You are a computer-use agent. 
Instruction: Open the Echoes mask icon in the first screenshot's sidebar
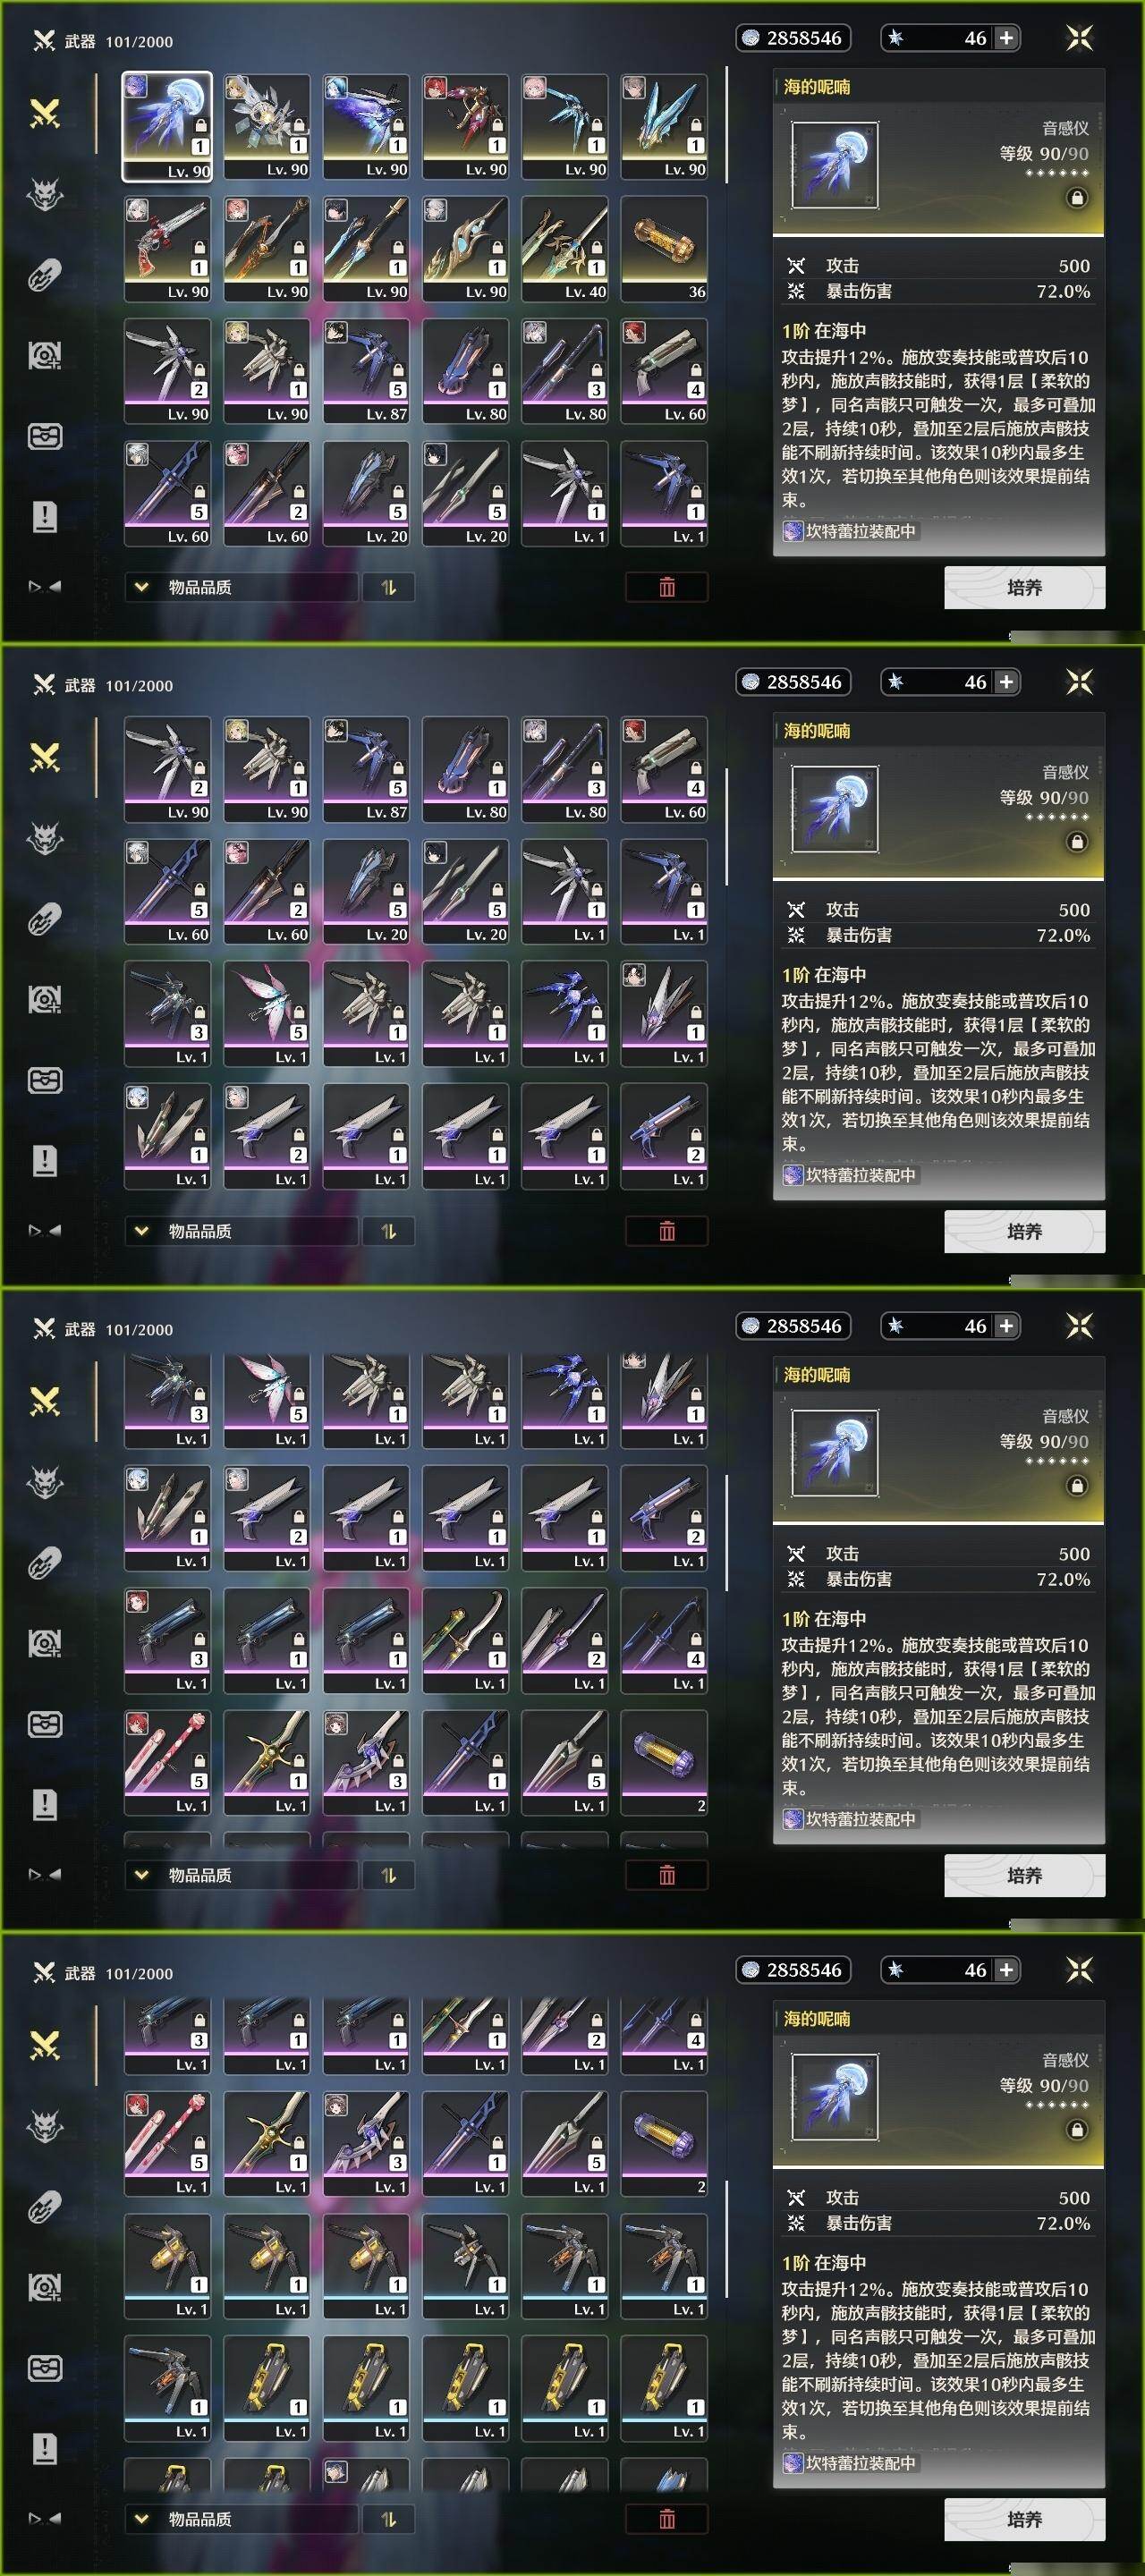coord(45,193)
